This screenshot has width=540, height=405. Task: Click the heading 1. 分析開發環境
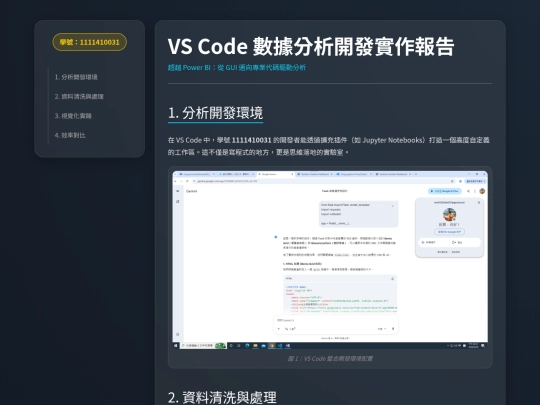click(215, 113)
